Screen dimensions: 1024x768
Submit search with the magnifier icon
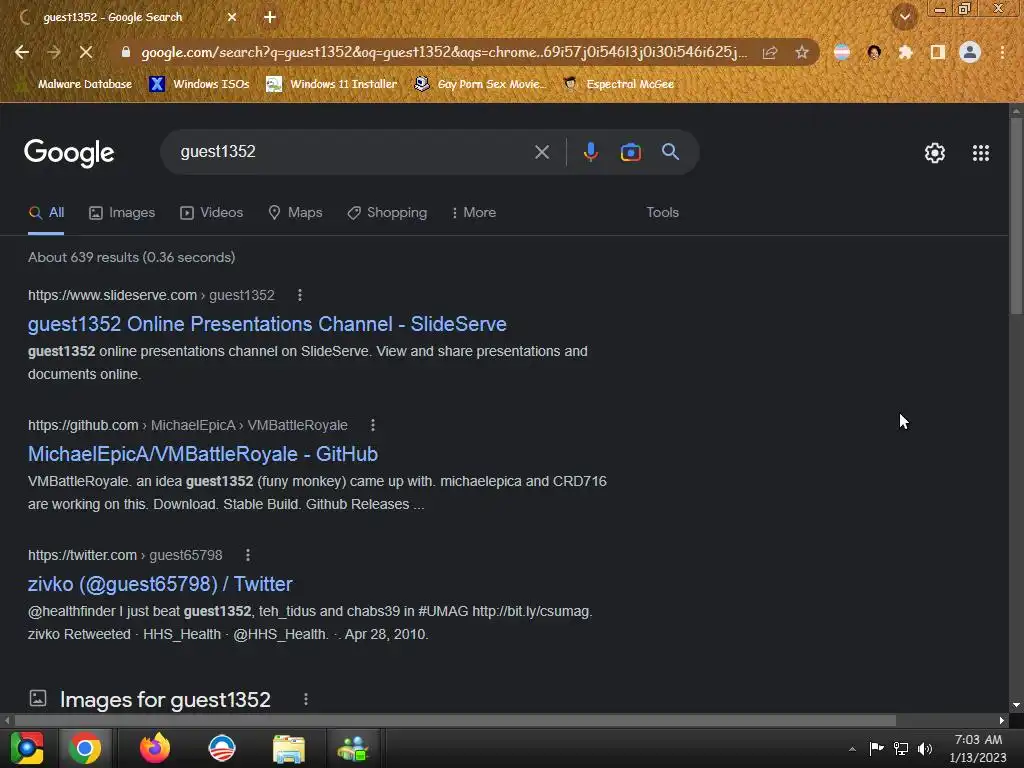click(670, 152)
